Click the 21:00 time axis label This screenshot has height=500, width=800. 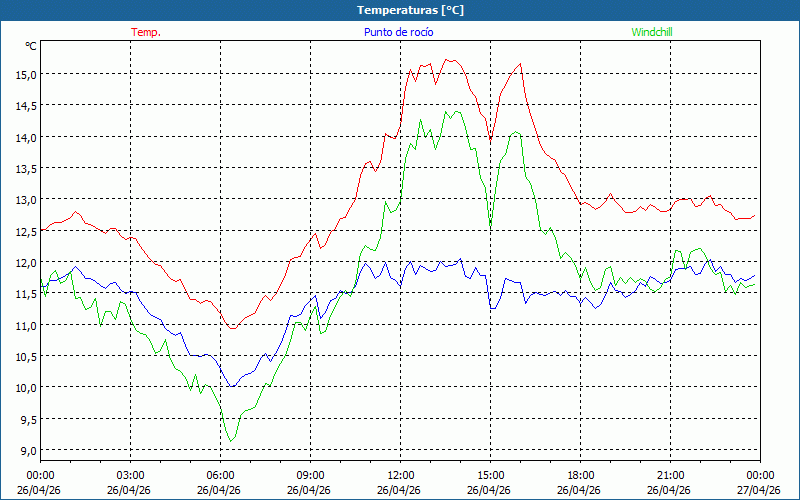tap(670, 475)
